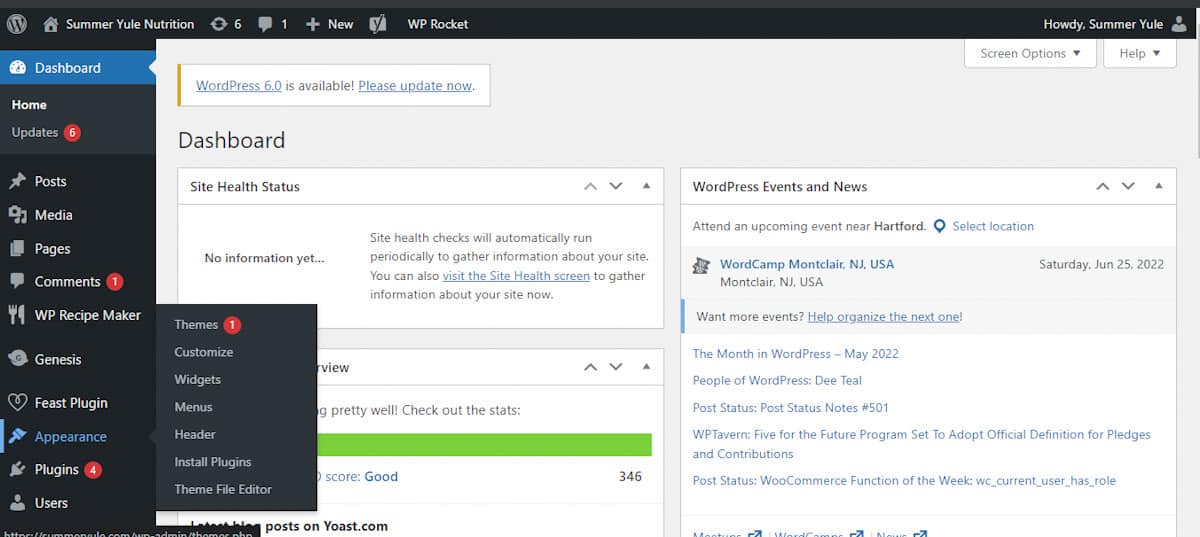Open Install Plugins in Appearance submenu
The width and height of the screenshot is (1200, 537).
click(212, 462)
